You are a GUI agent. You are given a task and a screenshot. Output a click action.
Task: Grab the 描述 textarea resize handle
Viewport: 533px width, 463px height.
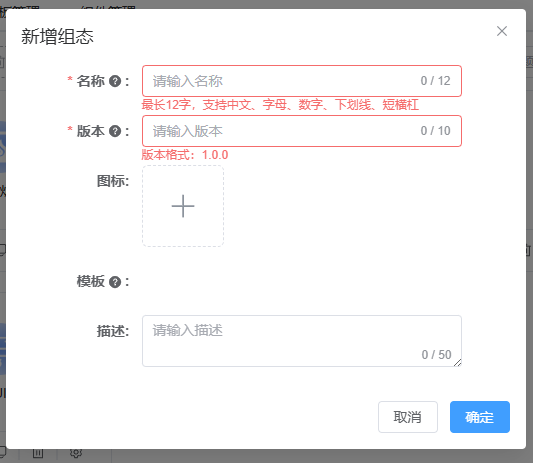pyautogui.click(x=458, y=363)
